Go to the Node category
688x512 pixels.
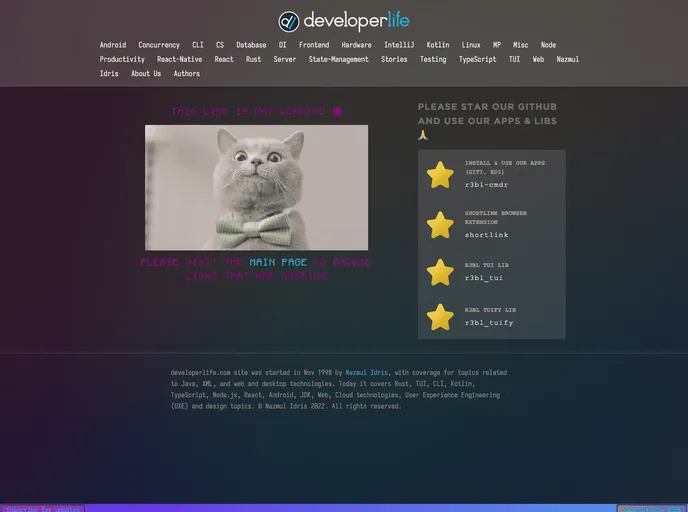point(548,45)
